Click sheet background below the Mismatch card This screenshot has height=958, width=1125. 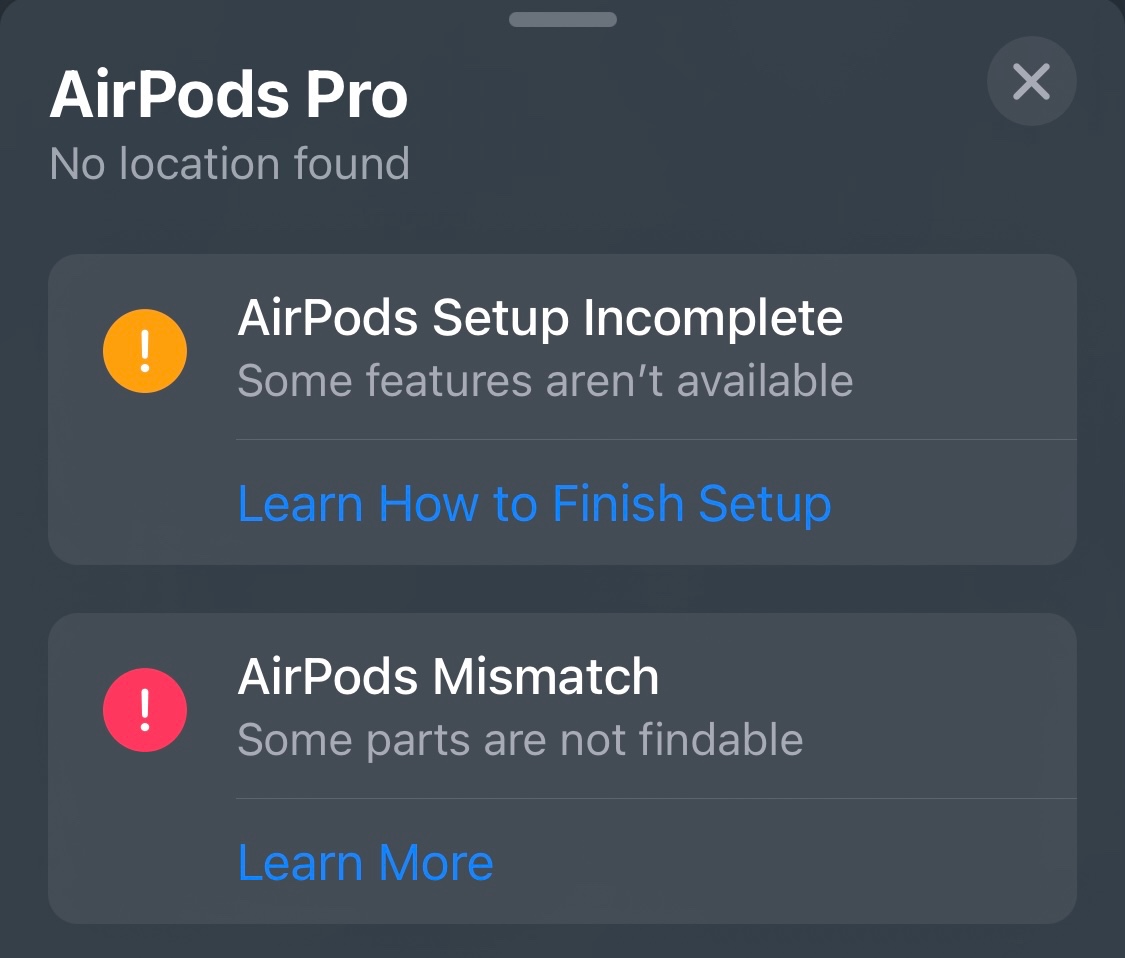pyautogui.click(x=562, y=942)
